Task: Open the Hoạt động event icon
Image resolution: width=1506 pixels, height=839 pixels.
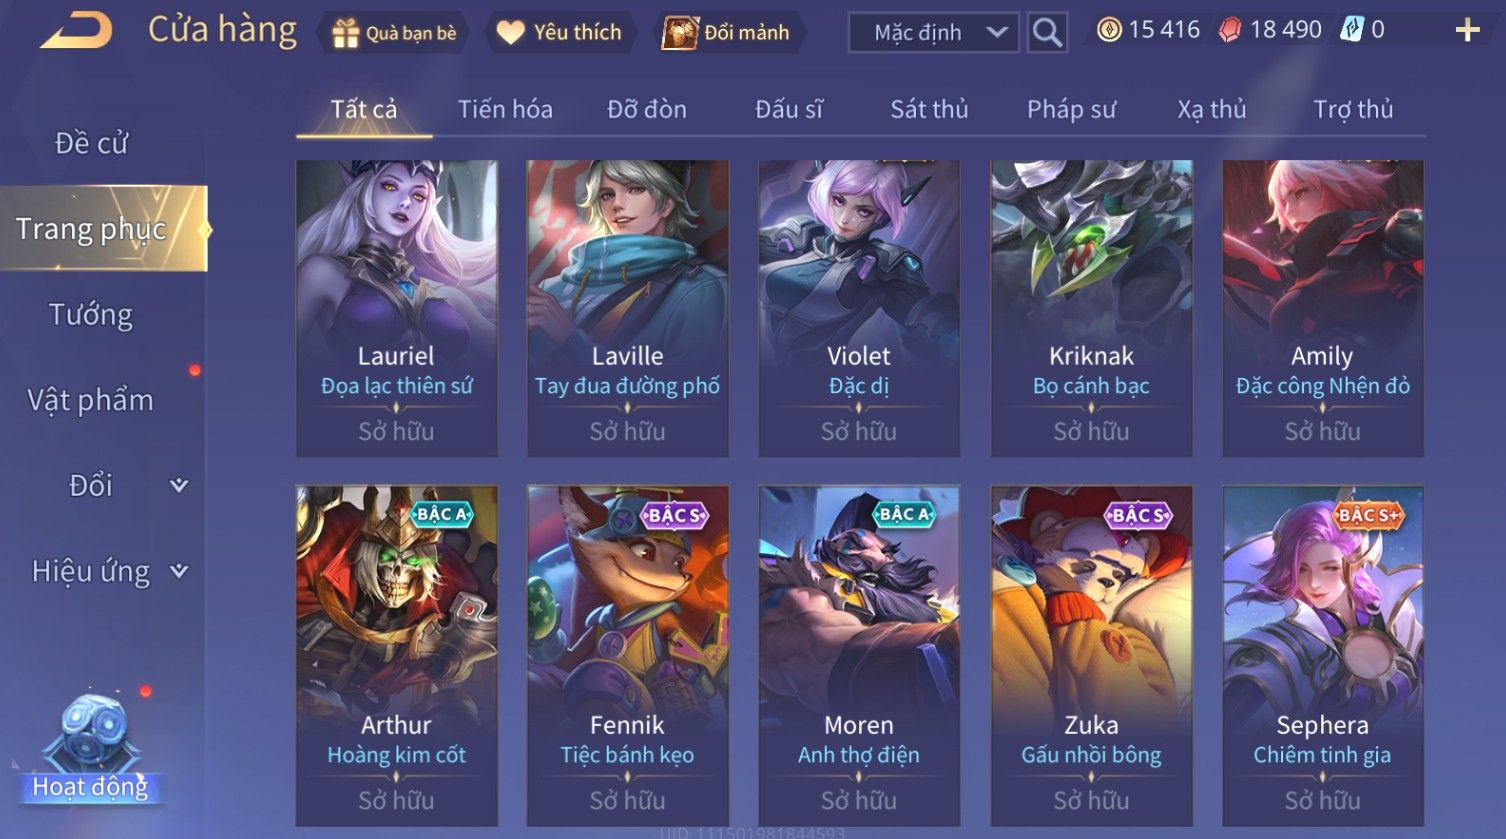Action: coord(90,750)
